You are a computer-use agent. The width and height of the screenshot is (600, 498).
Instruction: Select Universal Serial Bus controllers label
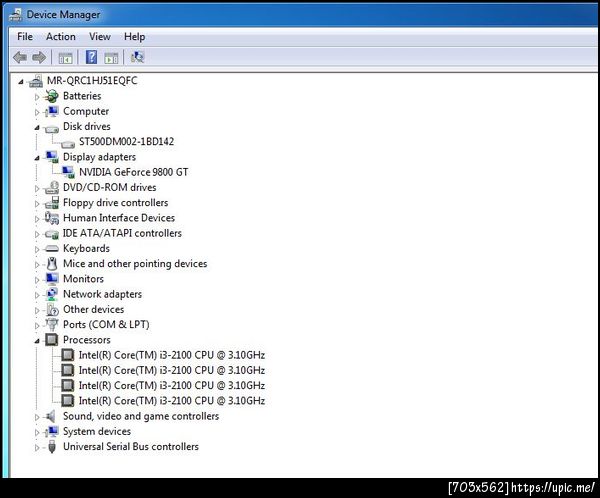click(131, 447)
